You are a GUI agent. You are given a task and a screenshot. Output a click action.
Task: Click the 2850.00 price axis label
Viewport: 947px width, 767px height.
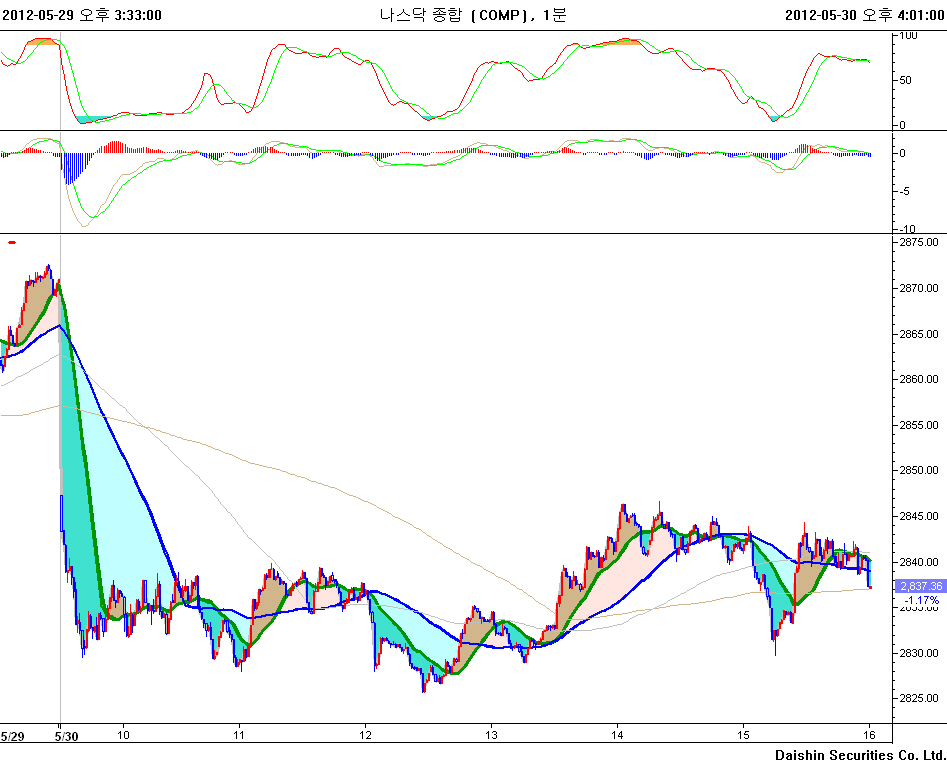tap(918, 470)
